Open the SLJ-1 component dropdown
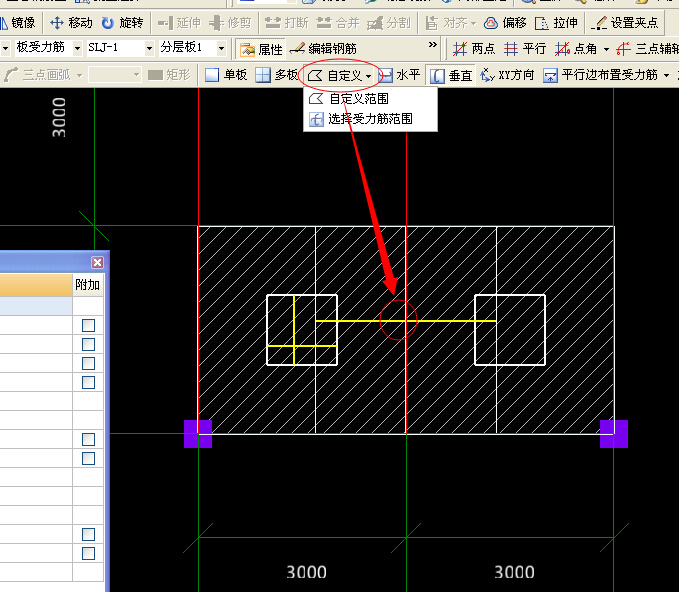679x592 pixels. click(149, 48)
